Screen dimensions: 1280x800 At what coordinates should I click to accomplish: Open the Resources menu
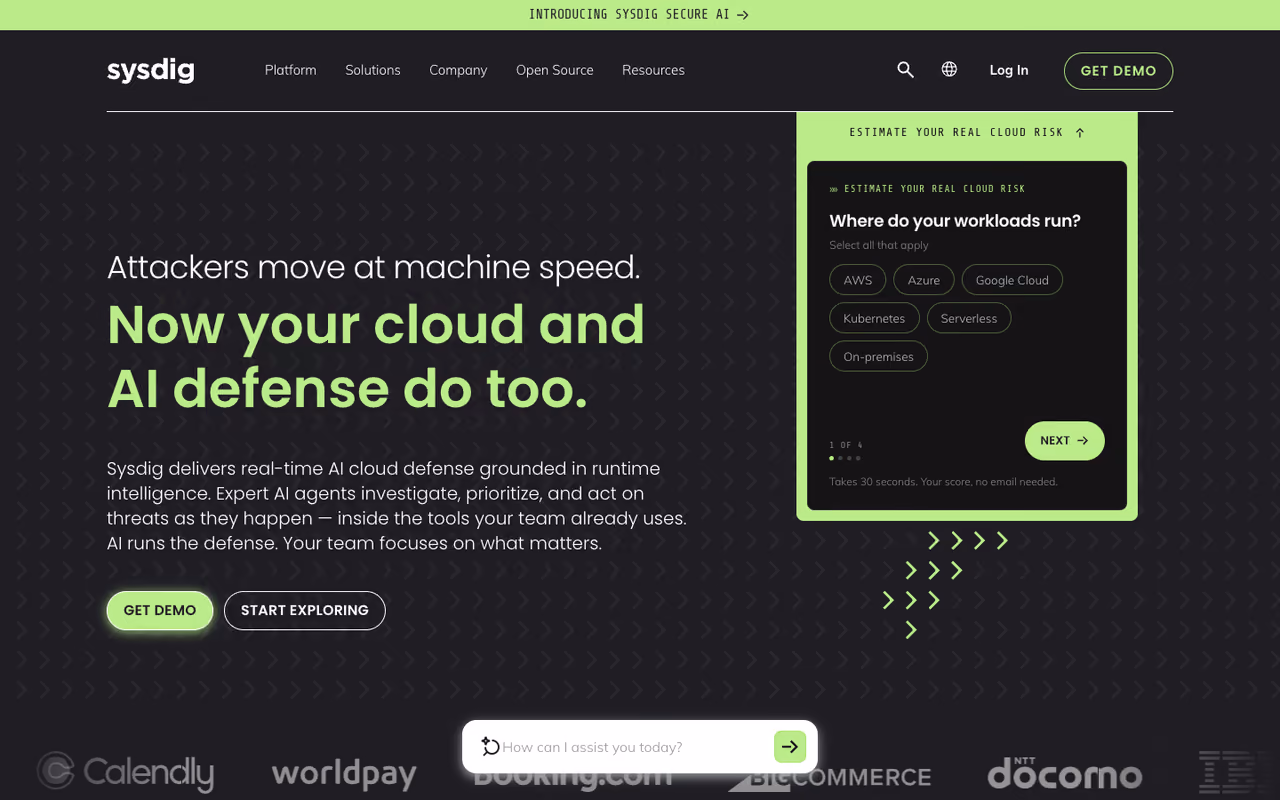click(653, 70)
